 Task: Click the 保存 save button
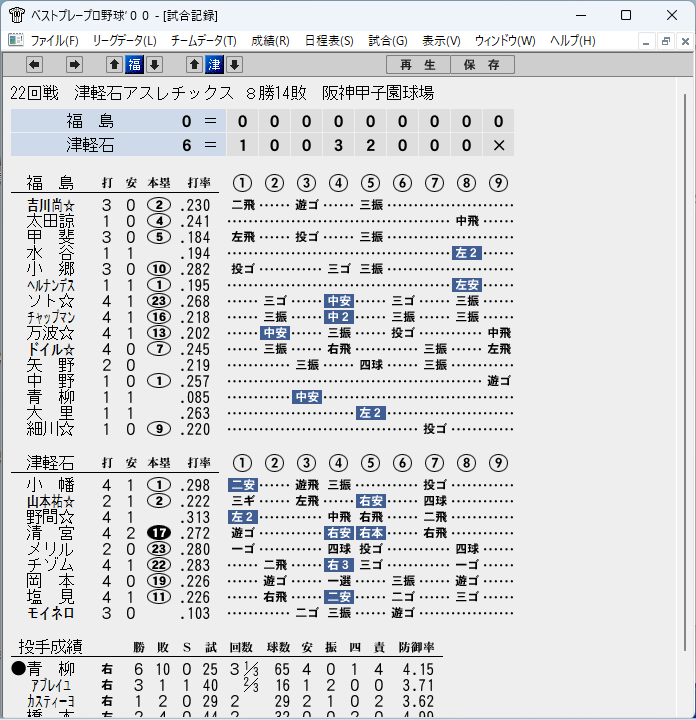click(482, 65)
